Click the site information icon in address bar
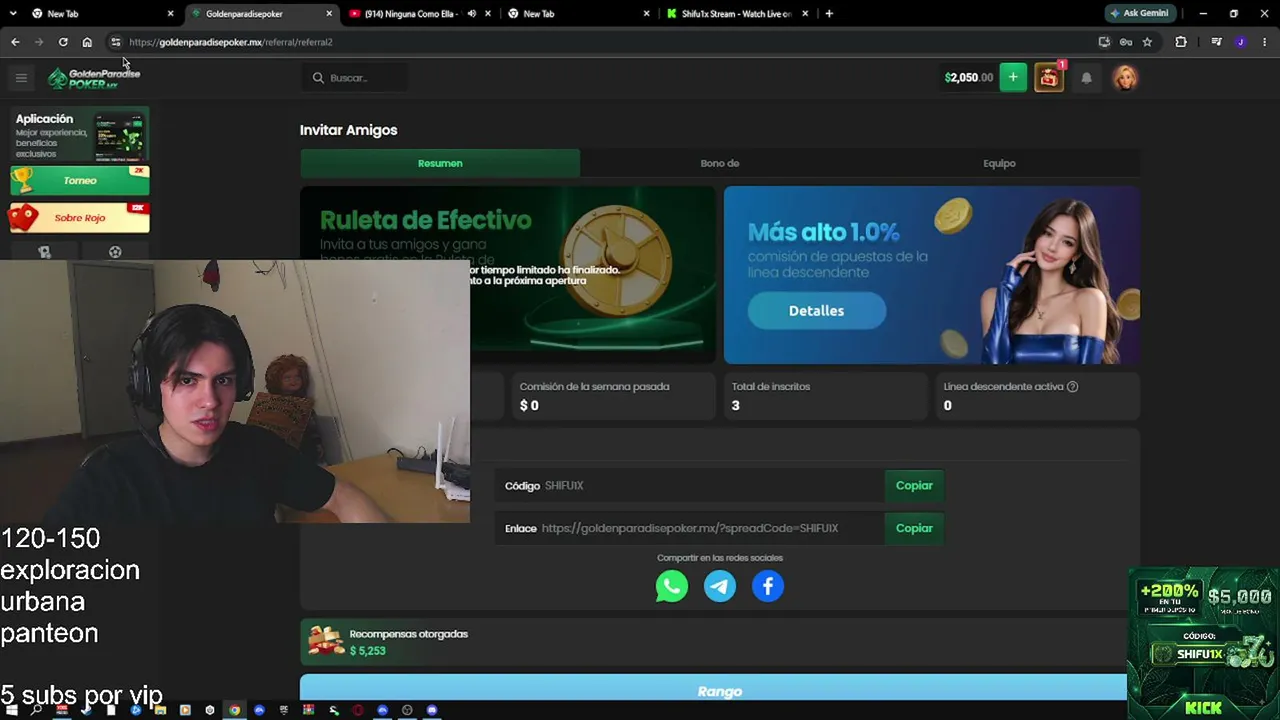 tap(115, 42)
